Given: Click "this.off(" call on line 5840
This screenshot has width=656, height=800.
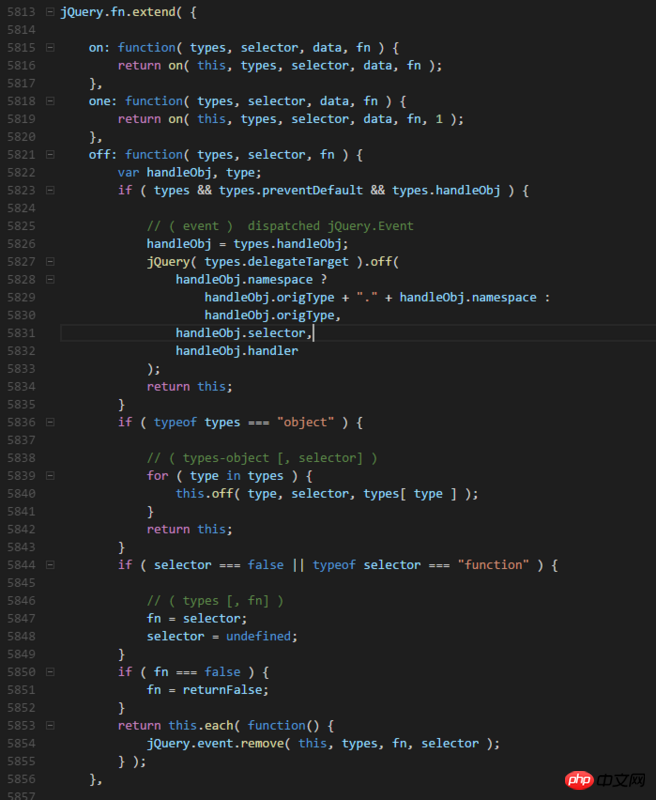Looking at the screenshot, I should click(208, 494).
